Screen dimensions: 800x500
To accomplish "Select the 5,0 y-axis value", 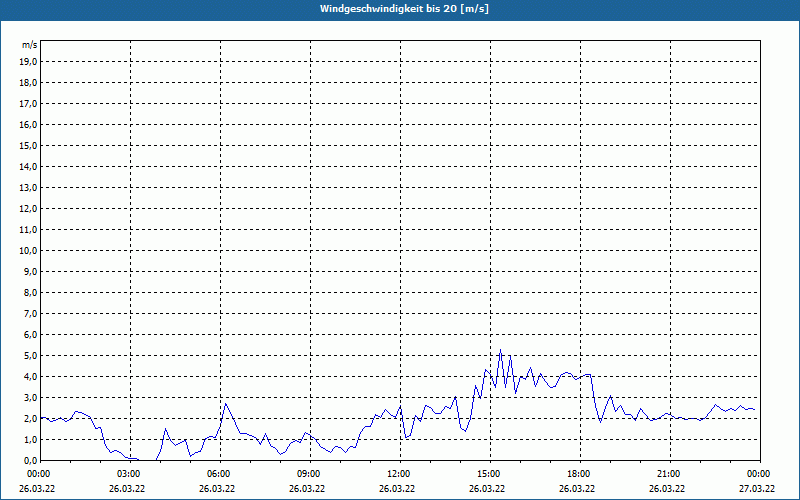I will [x=30, y=355].
